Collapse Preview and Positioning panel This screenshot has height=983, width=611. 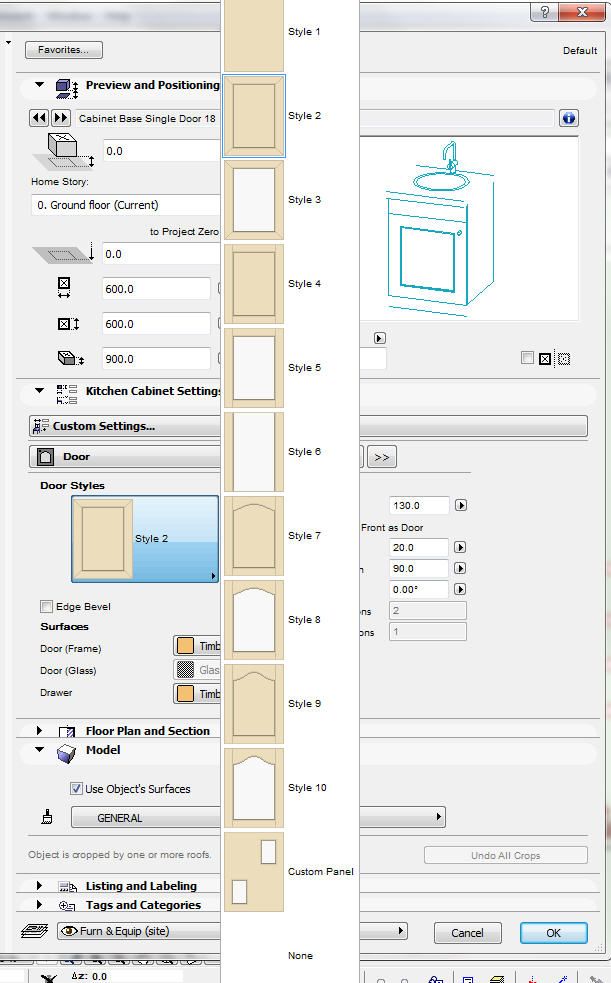click(x=39, y=85)
